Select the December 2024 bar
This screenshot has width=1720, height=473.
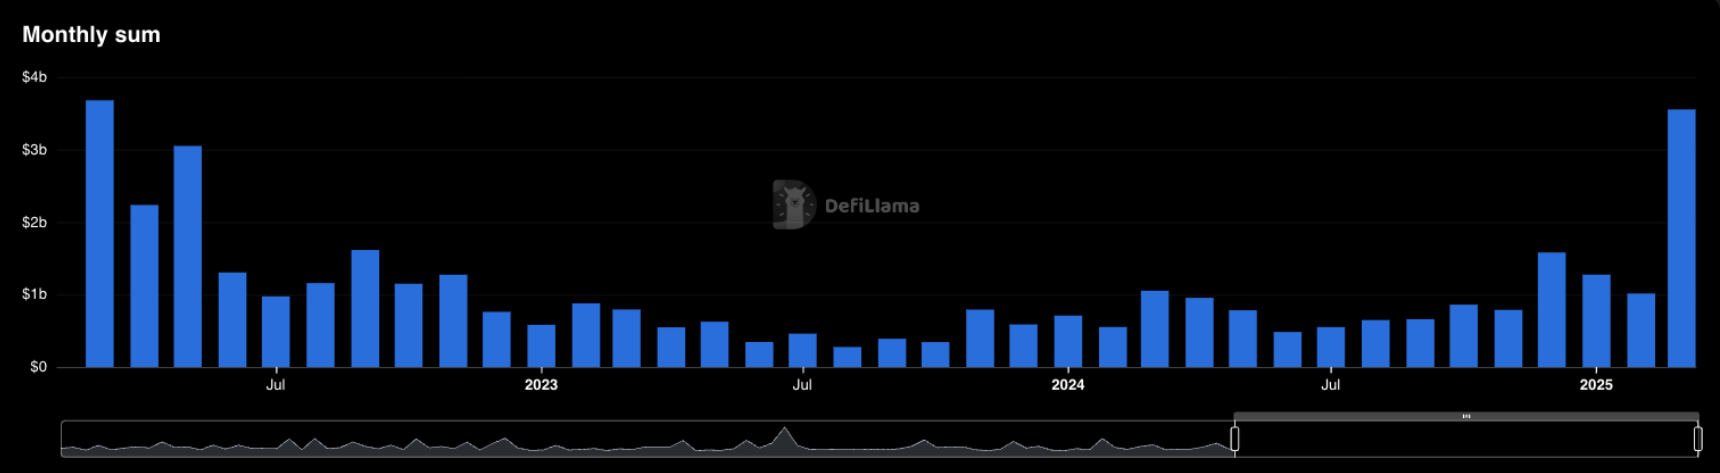(1552, 310)
